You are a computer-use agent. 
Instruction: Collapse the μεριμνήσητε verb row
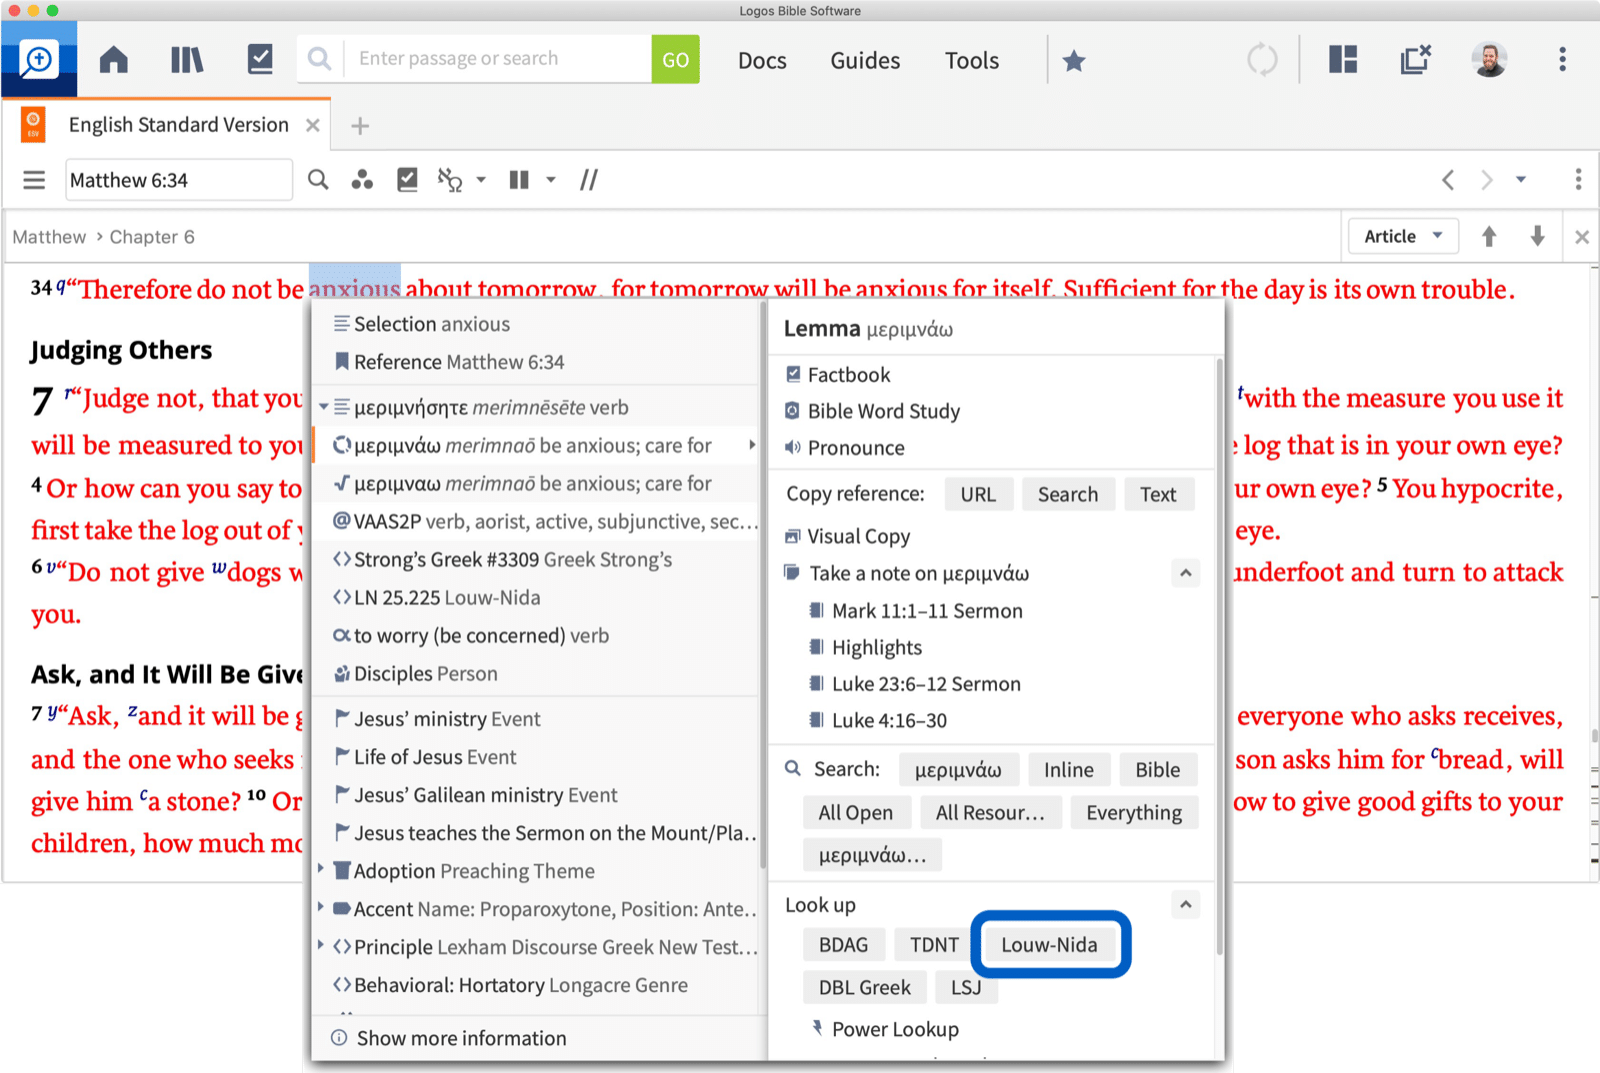324,407
